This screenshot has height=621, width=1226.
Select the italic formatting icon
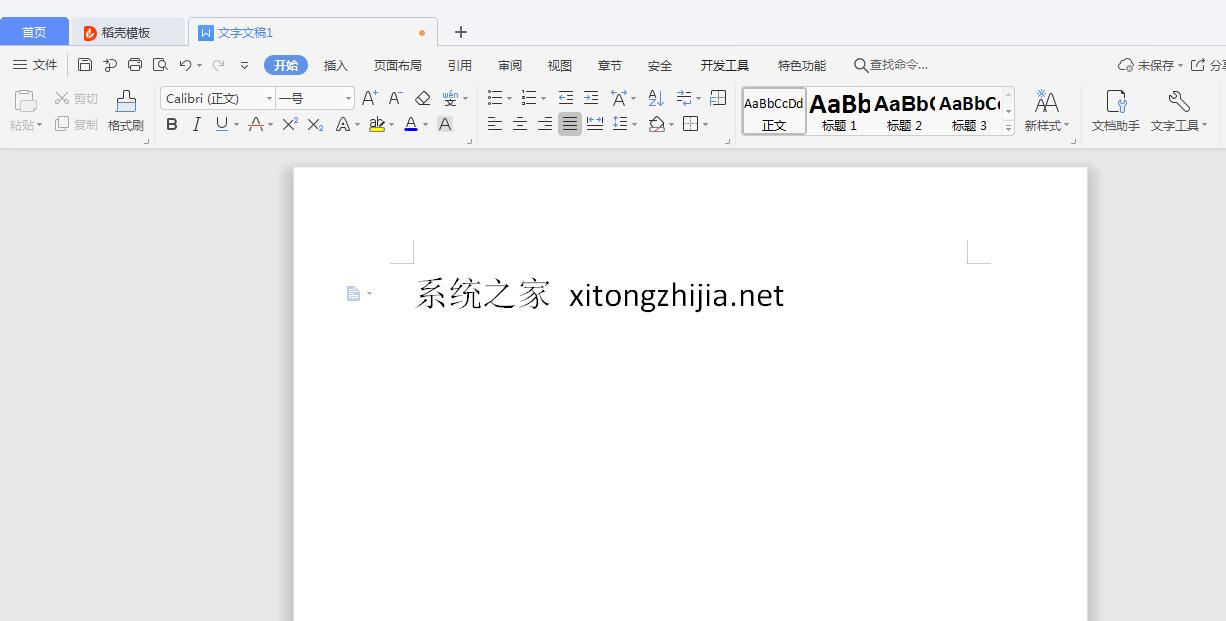[196, 124]
